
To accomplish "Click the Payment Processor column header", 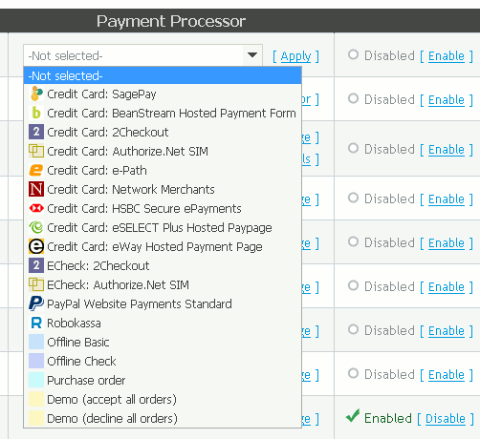I will tap(171, 21).
